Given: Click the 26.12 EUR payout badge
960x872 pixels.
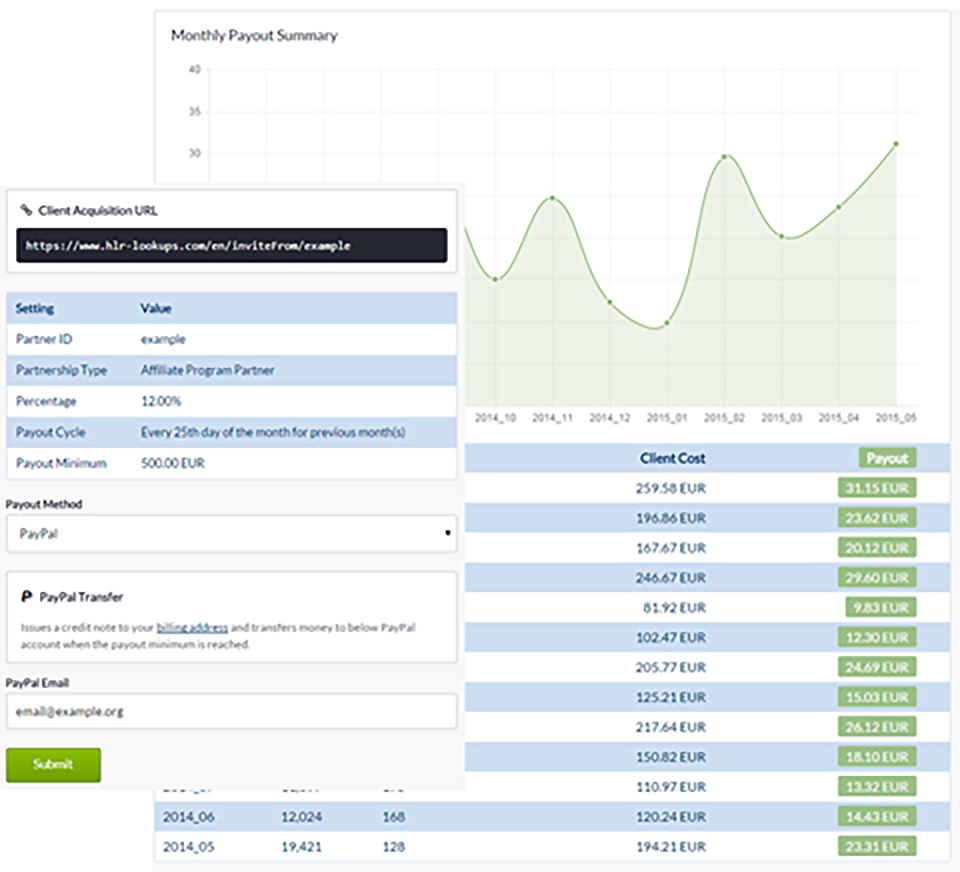Looking at the screenshot, I should tap(877, 727).
